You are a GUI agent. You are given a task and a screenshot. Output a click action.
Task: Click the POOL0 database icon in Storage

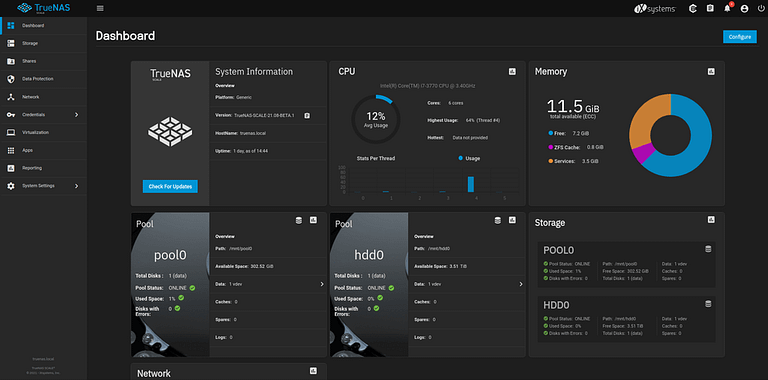pyautogui.click(x=708, y=249)
